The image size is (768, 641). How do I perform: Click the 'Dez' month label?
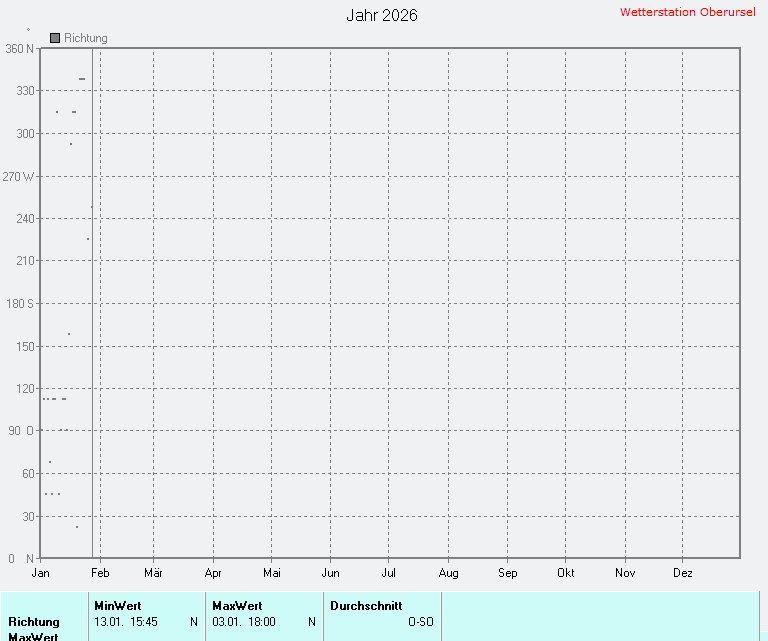[x=683, y=573]
